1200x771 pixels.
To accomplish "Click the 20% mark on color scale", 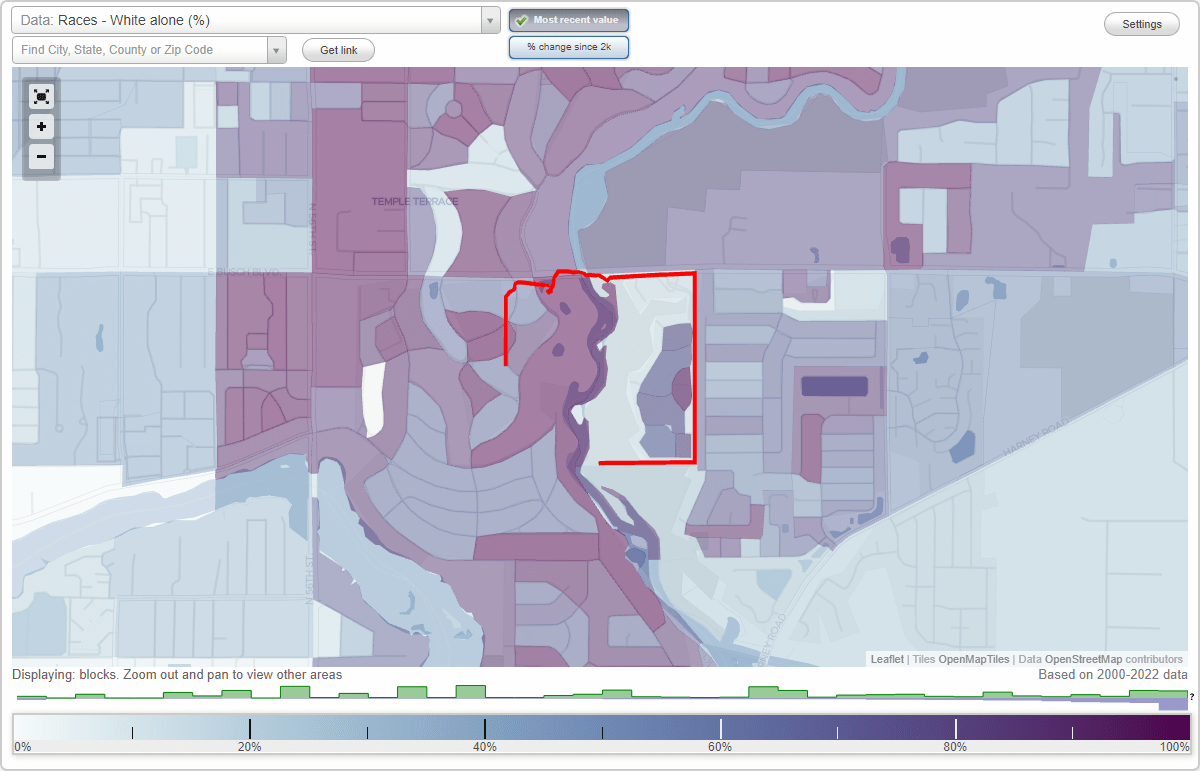I will tap(249, 747).
